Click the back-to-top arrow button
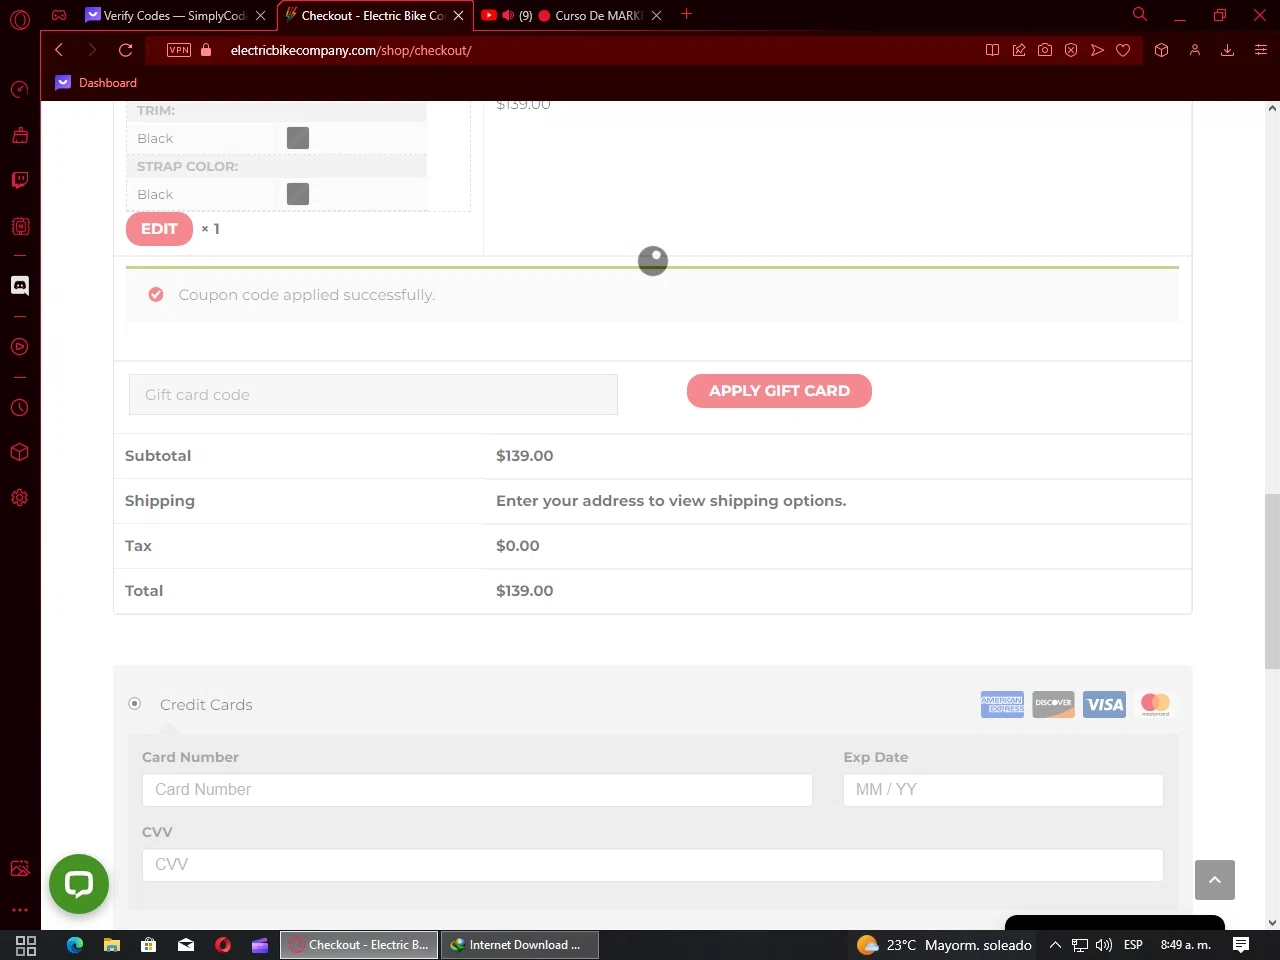 (x=1215, y=880)
